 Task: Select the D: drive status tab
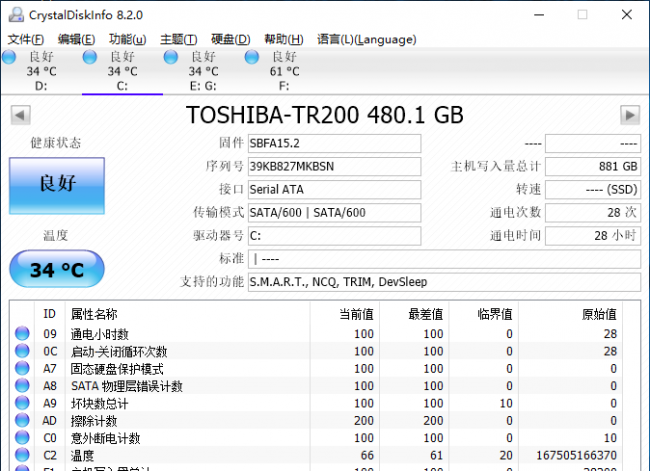(41, 71)
